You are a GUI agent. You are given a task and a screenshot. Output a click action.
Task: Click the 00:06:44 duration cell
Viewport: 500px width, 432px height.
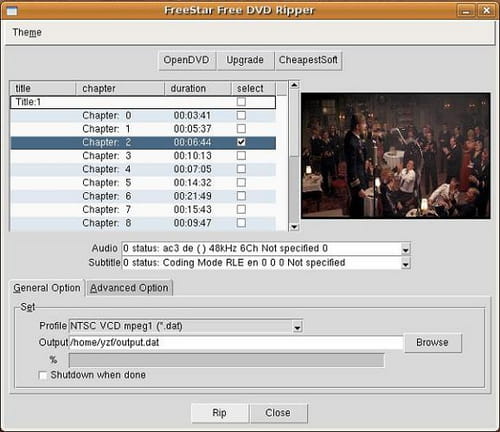point(192,142)
